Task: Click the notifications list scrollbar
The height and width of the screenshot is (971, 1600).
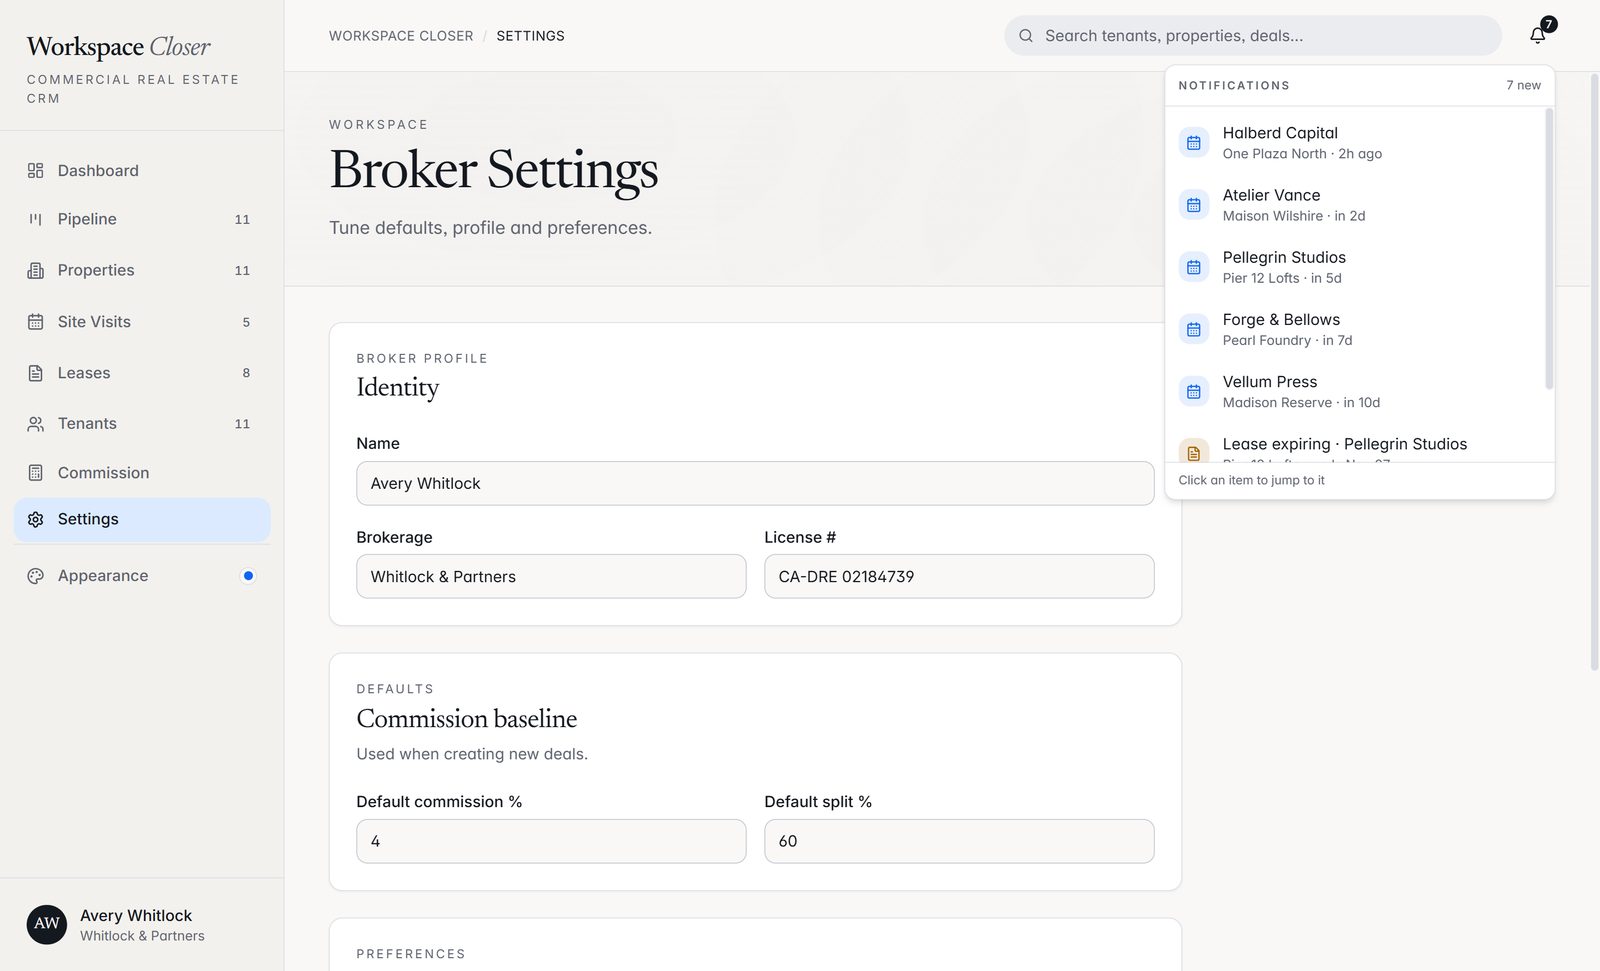Action: (x=1549, y=249)
